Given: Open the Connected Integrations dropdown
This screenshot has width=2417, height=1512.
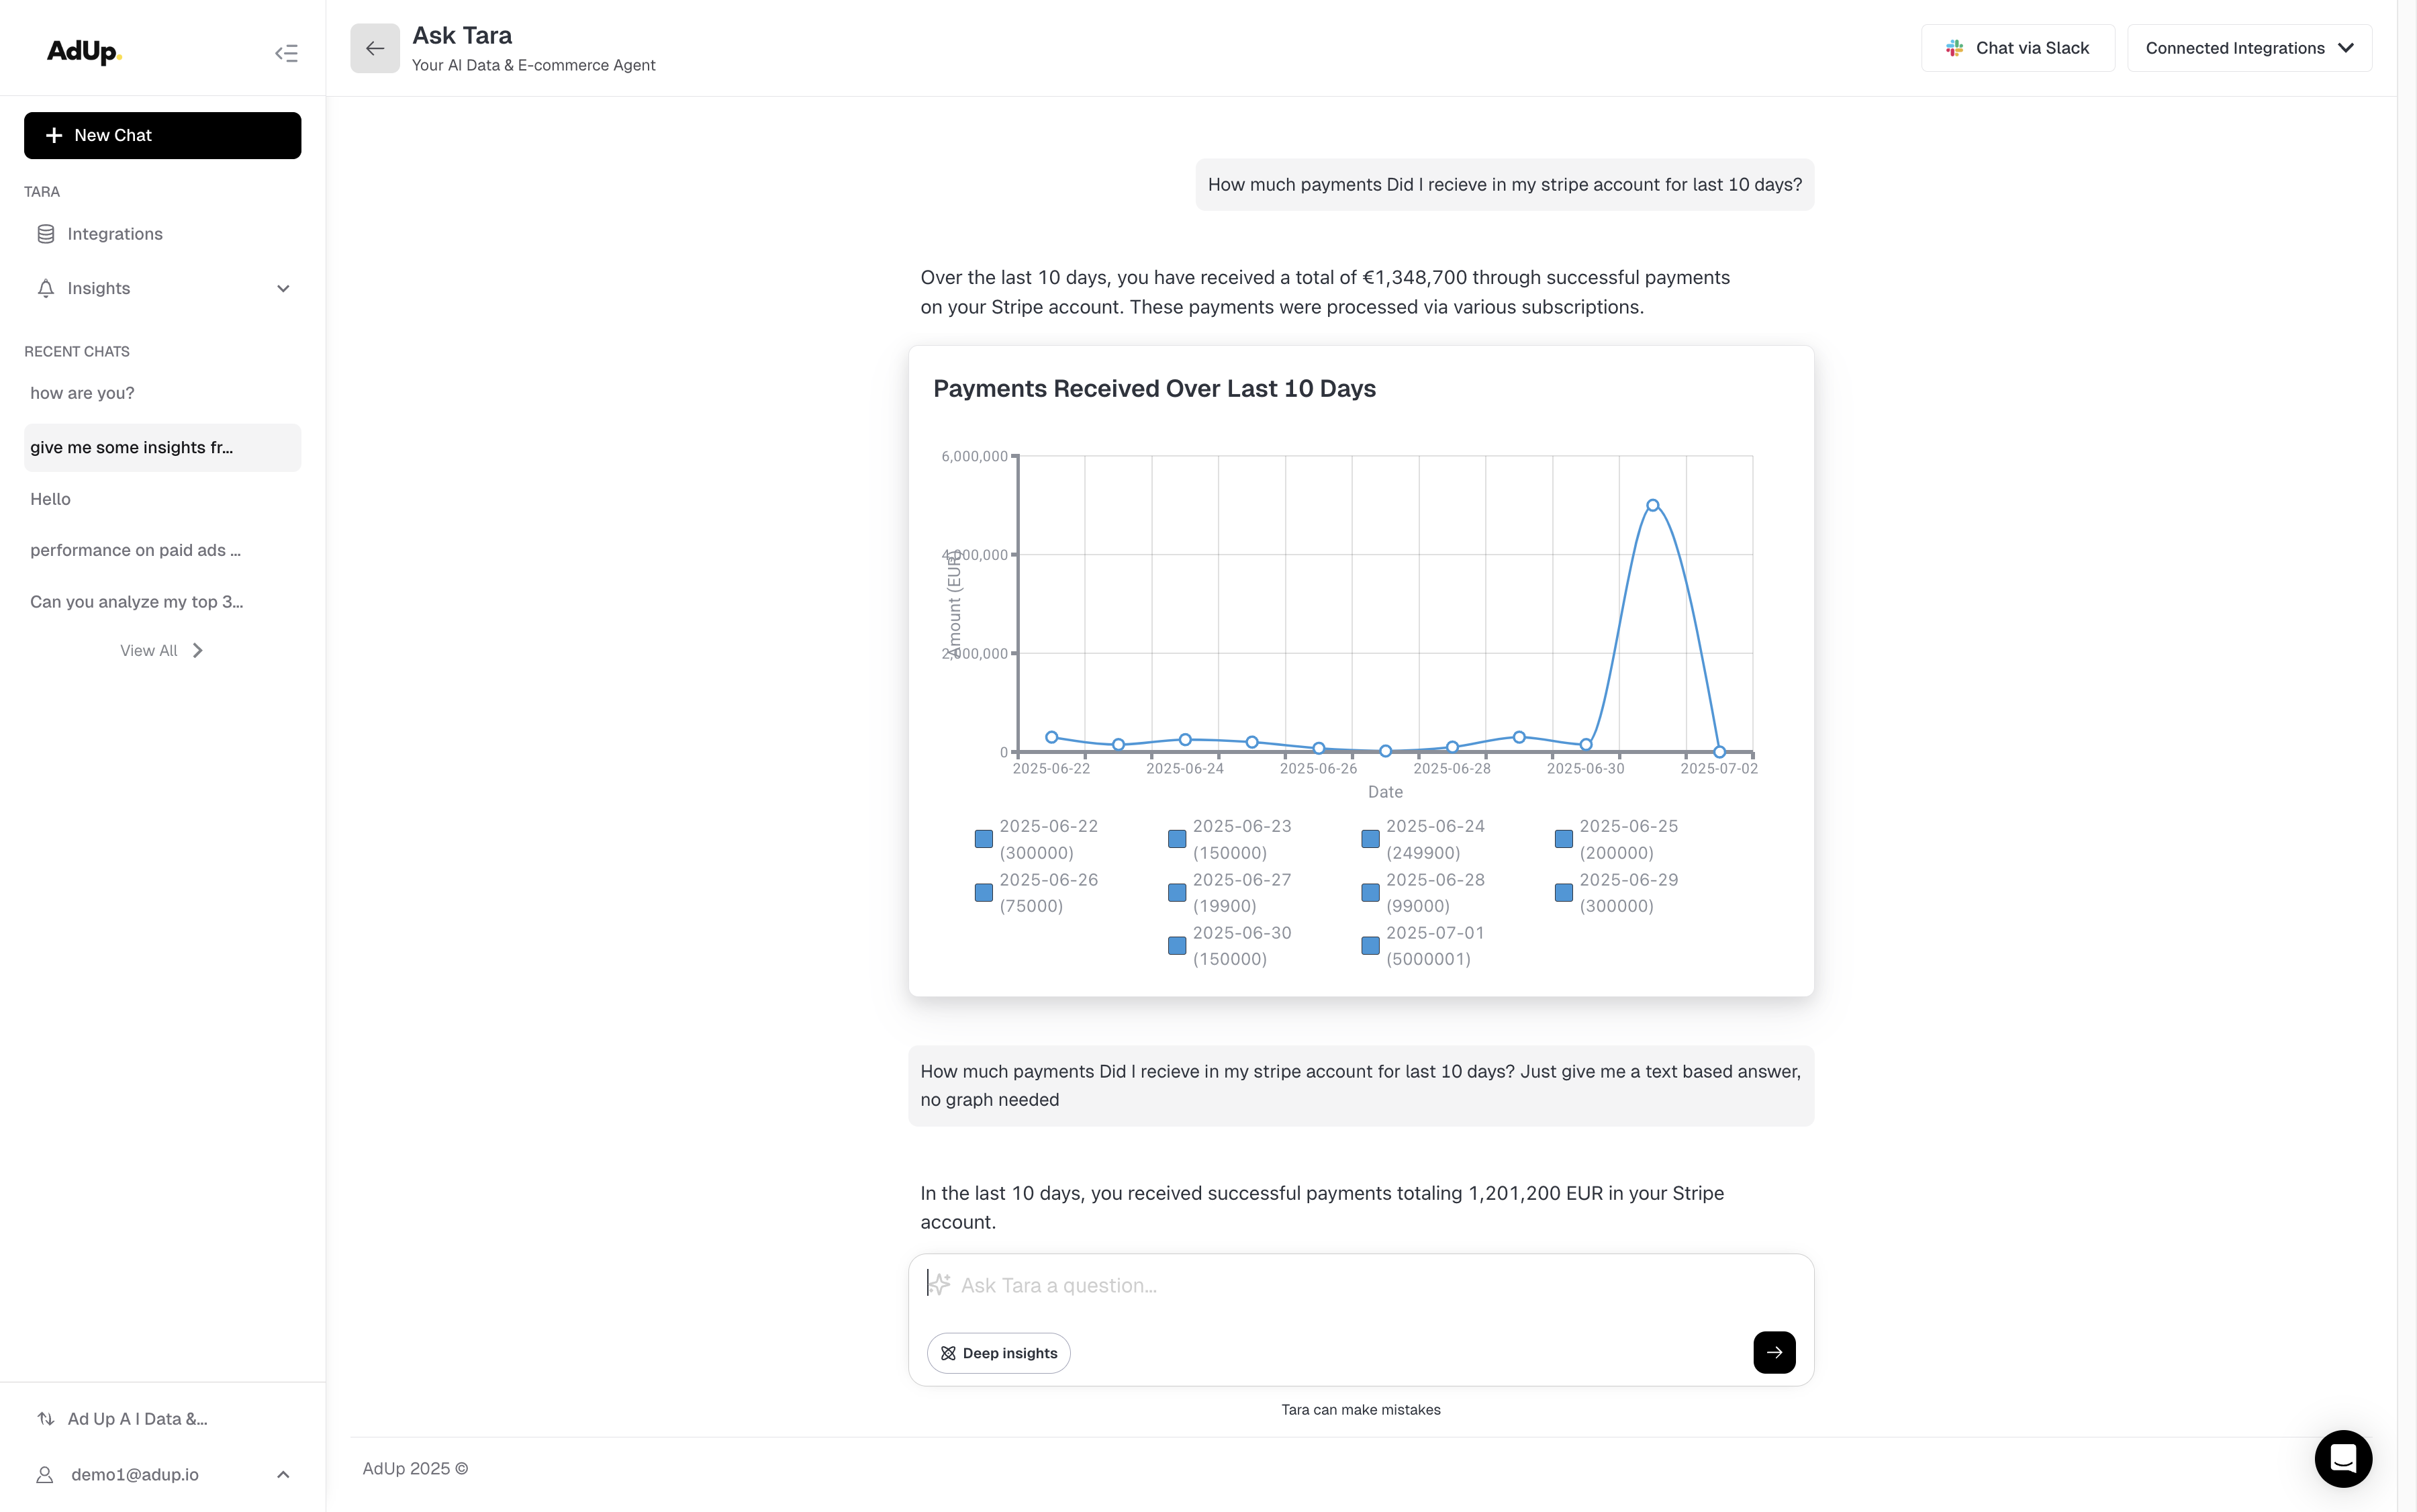Looking at the screenshot, I should [x=2249, y=48].
